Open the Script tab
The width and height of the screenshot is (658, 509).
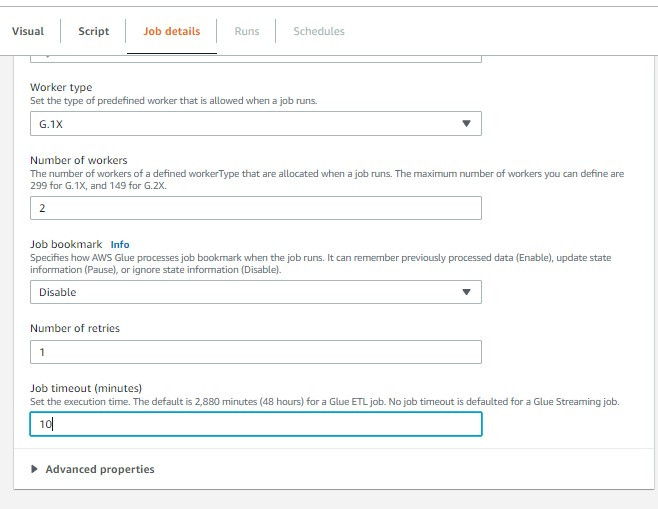(x=94, y=31)
